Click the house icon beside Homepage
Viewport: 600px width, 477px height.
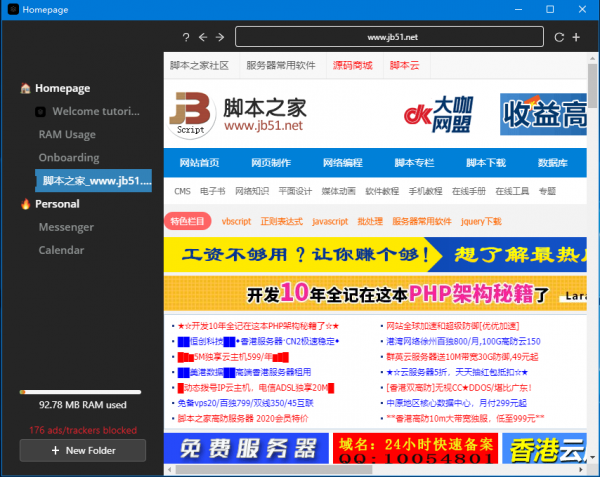(x=25, y=88)
